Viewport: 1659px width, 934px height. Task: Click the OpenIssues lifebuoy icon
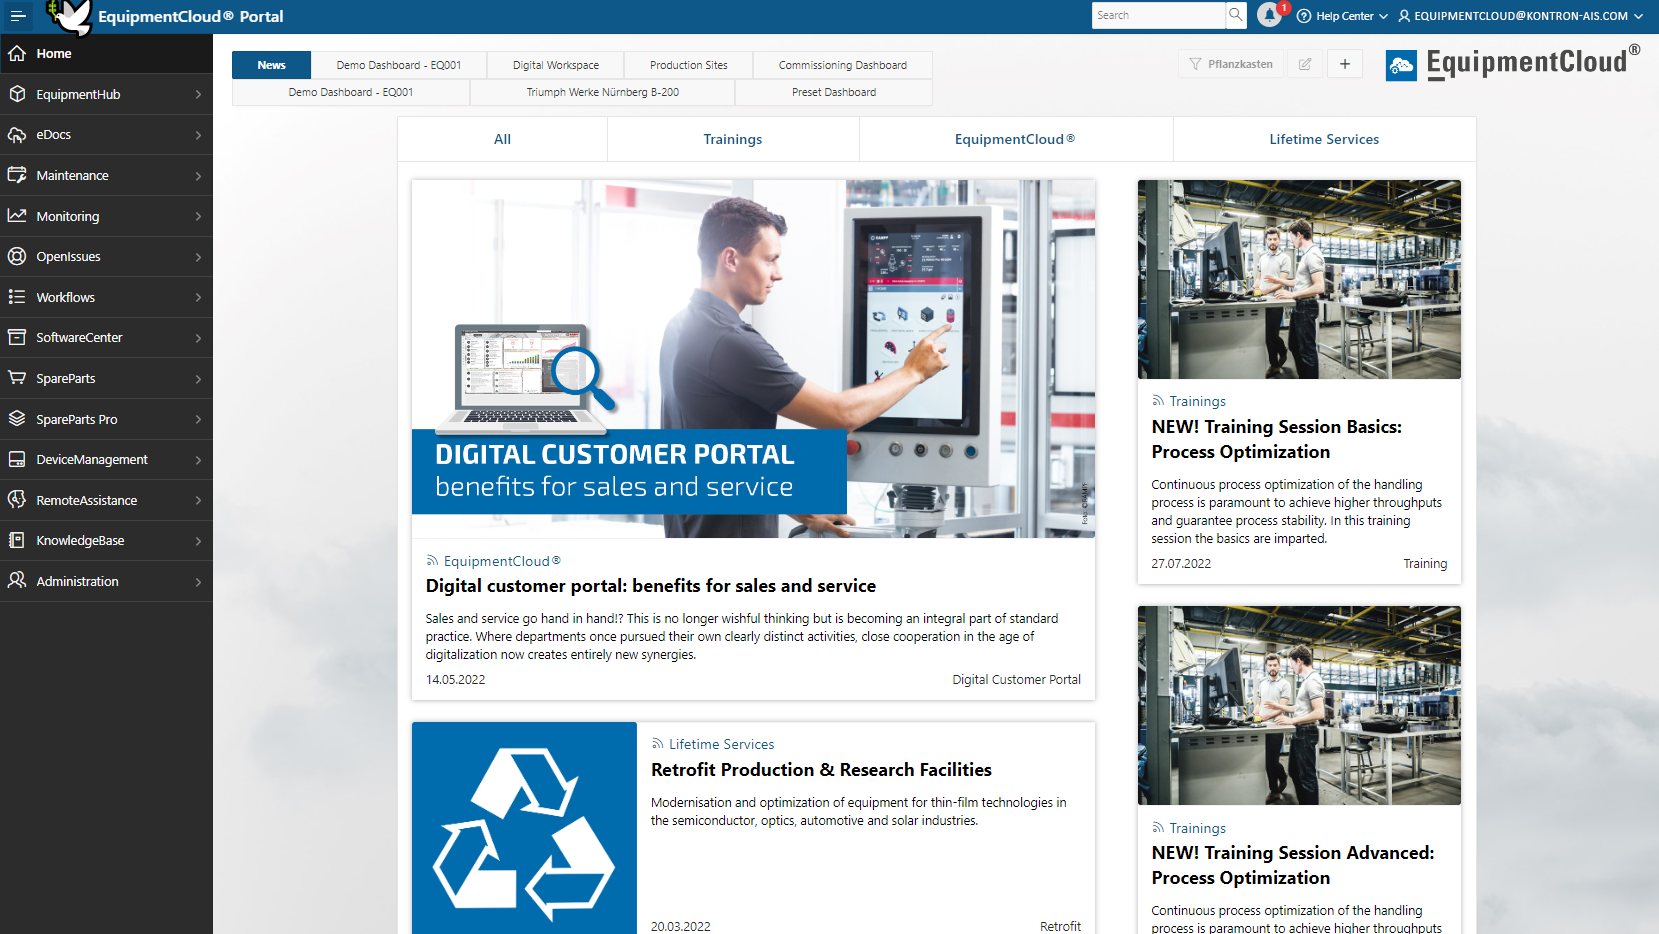pos(17,256)
